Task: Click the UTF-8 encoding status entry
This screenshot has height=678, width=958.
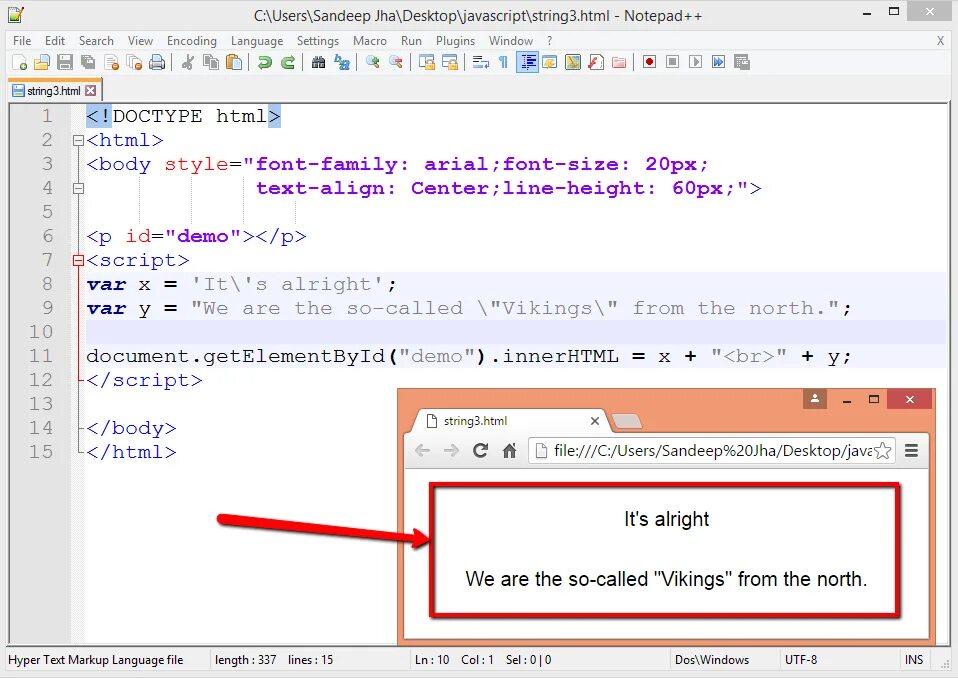Action: (800, 660)
